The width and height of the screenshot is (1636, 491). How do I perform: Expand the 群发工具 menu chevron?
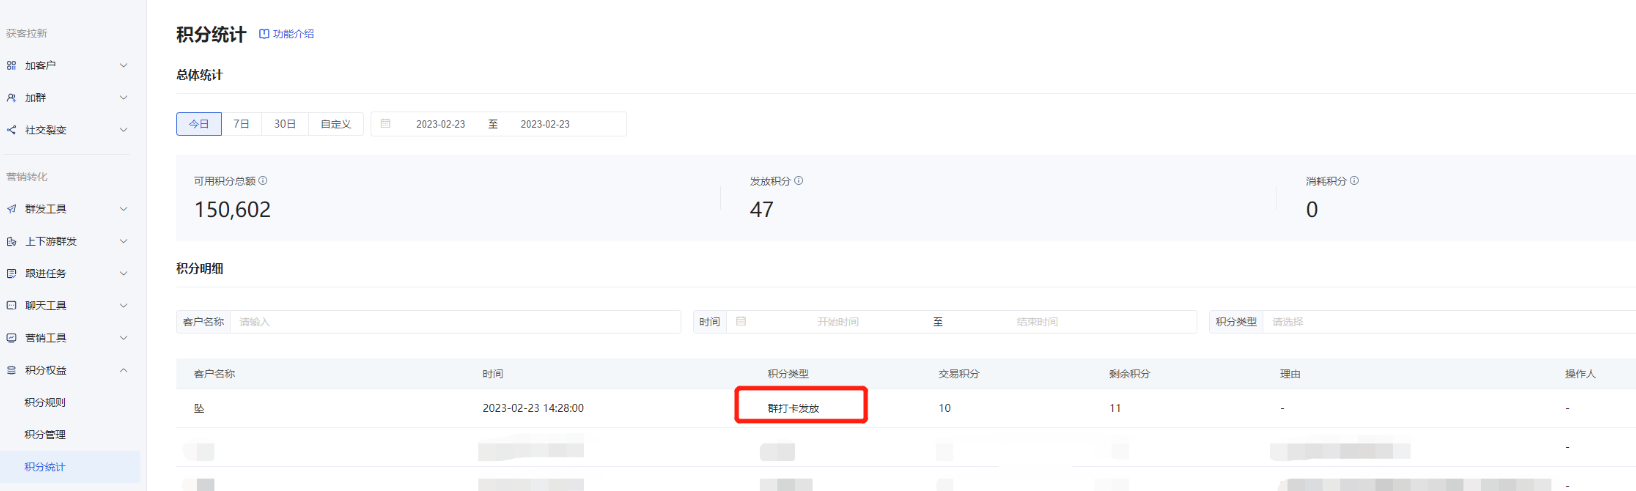[123, 209]
